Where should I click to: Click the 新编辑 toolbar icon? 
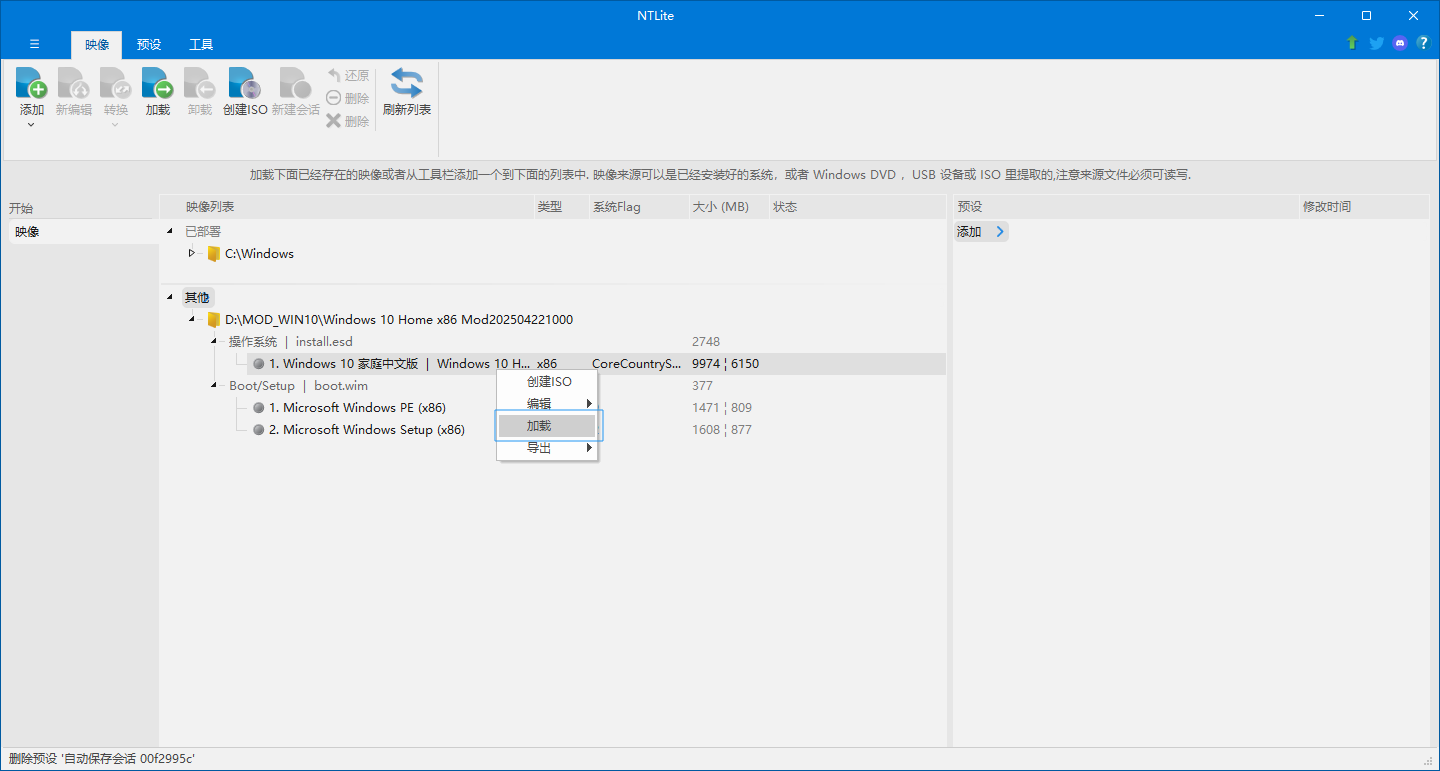(x=73, y=83)
